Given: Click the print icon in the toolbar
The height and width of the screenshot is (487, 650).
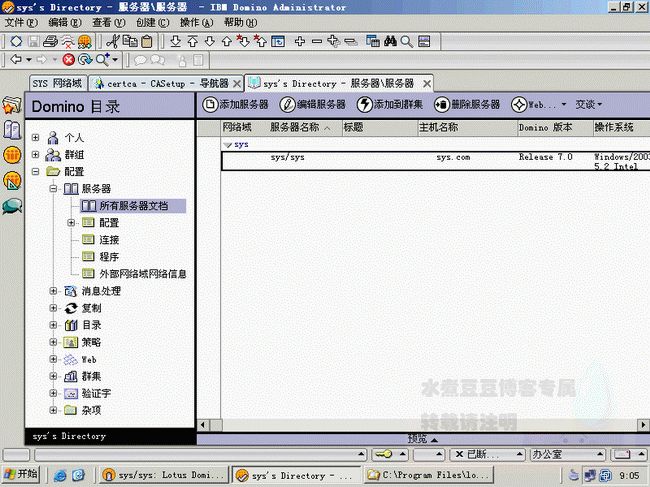Looking at the screenshot, I should (x=51, y=41).
